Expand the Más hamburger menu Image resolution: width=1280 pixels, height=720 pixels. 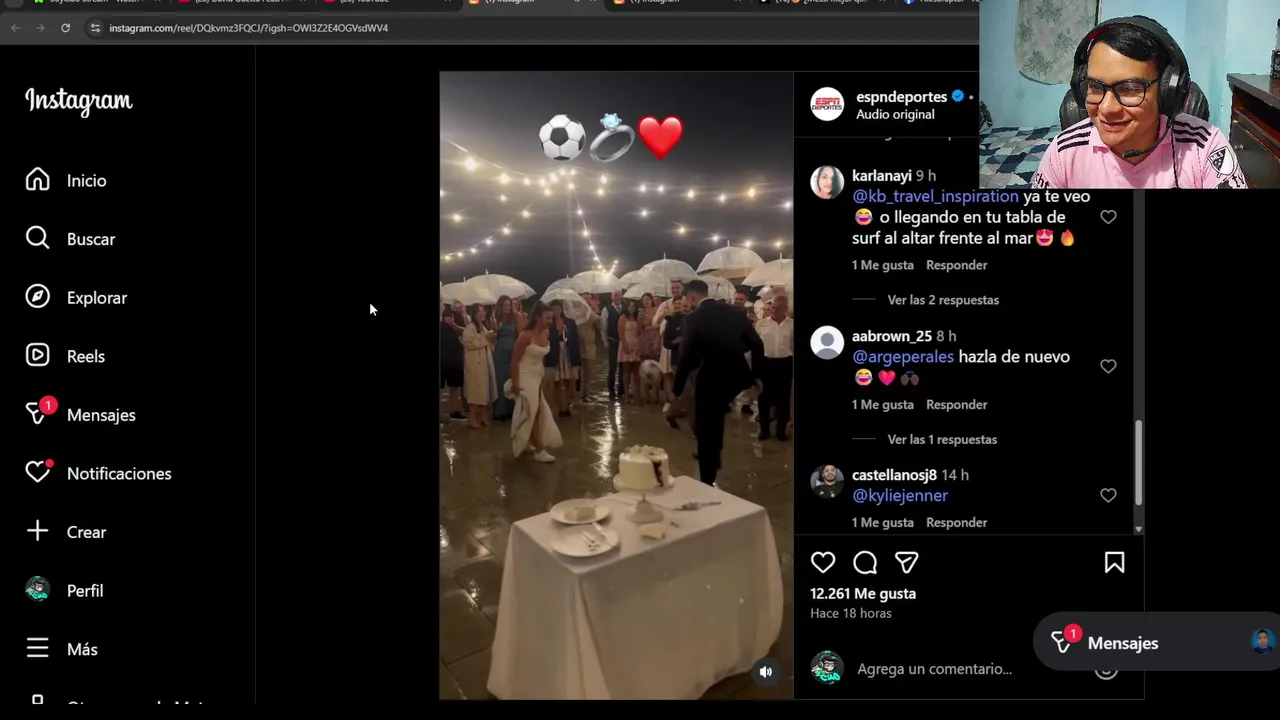point(37,649)
